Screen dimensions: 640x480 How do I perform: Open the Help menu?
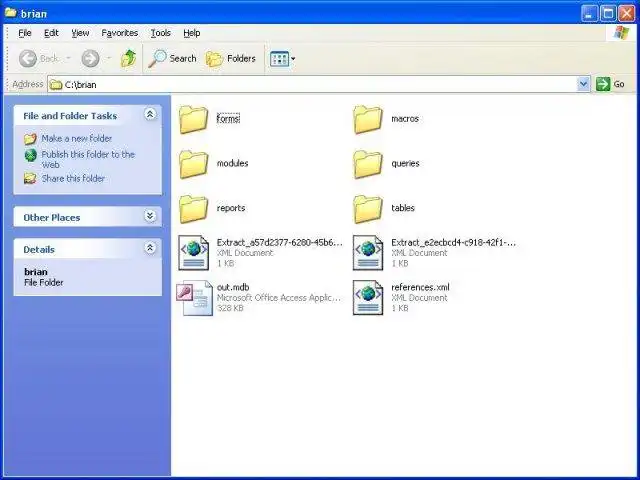pos(192,33)
